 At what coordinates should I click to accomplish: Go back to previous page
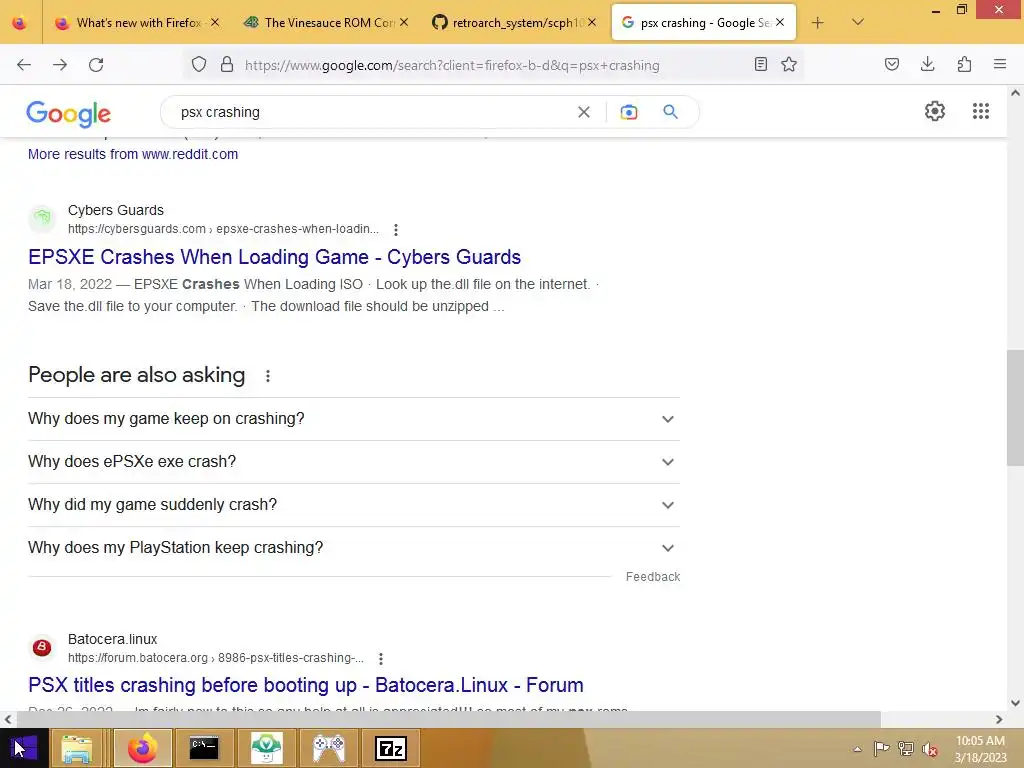click(x=24, y=65)
